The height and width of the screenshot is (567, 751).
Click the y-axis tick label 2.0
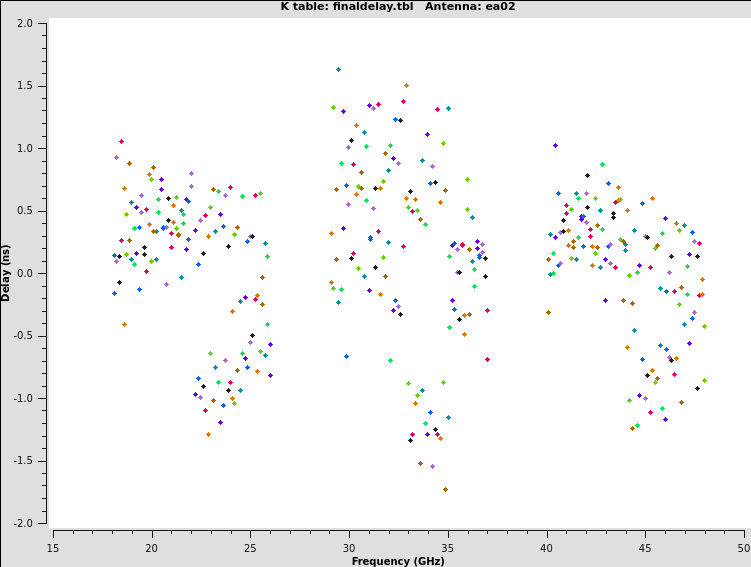click(x=25, y=23)
